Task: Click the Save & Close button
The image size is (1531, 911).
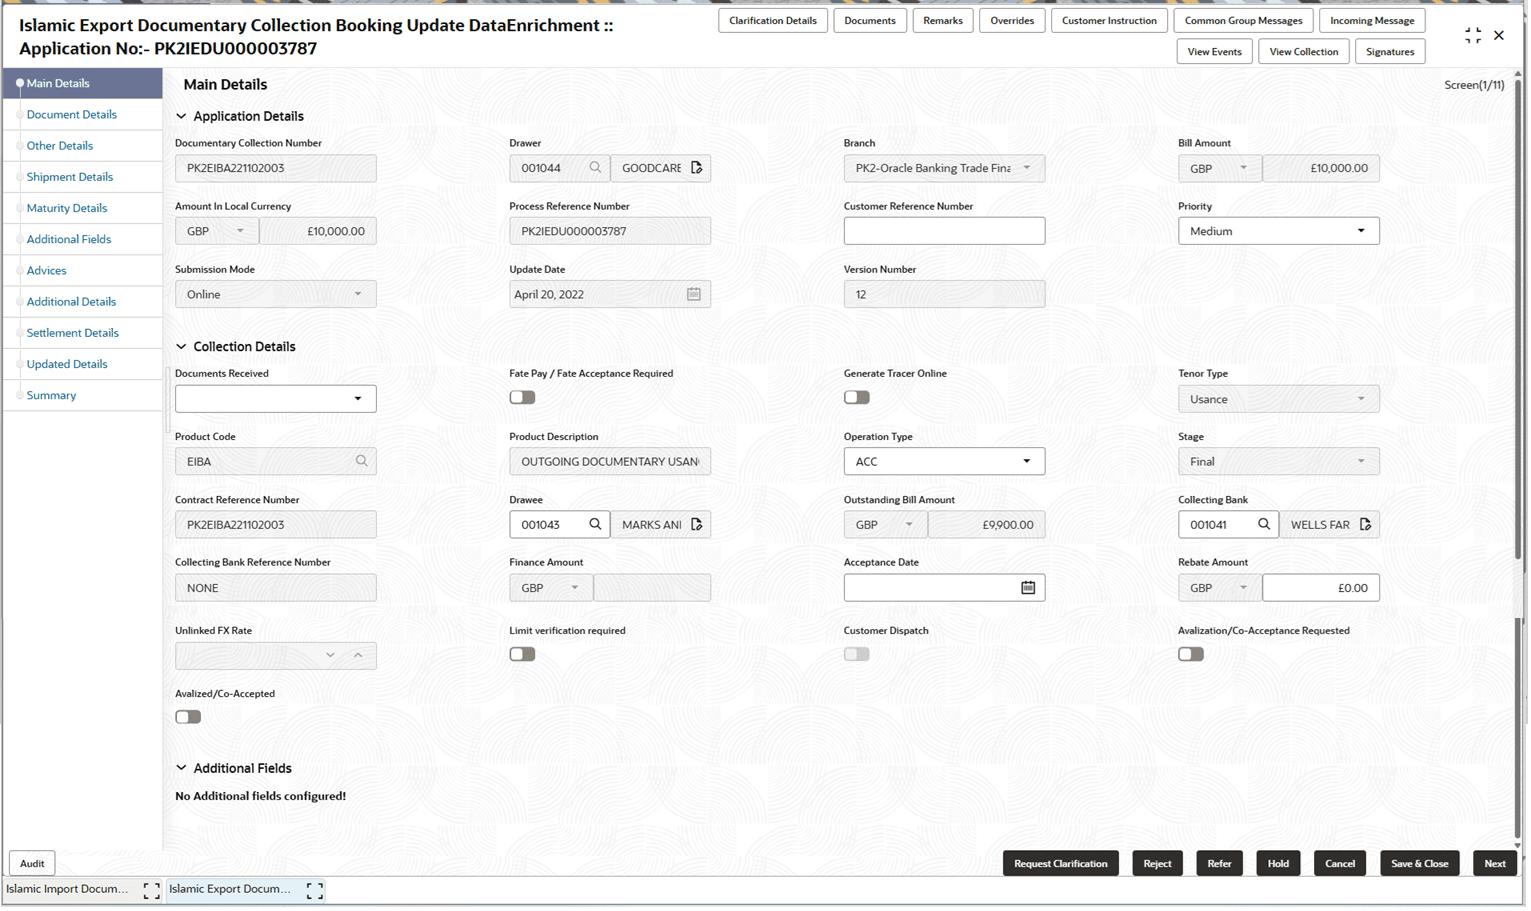Action: pyautogui.click(x=1419, y=863)
